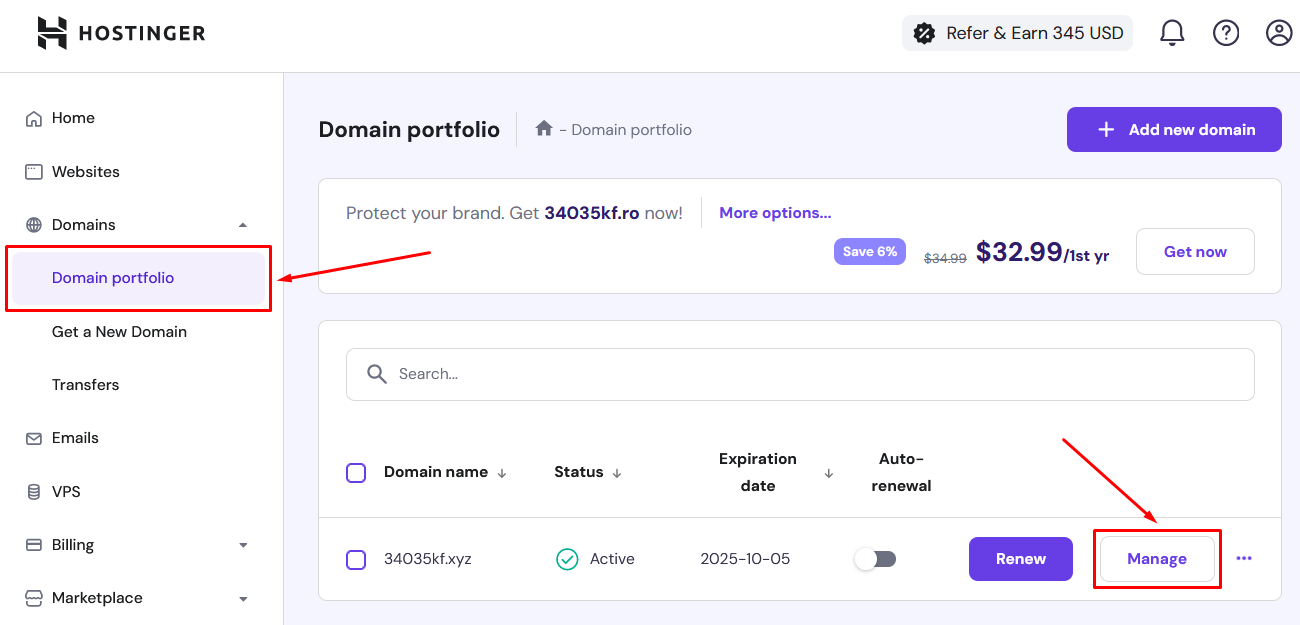The image size is (1300, 625).
Task: Collapse the Domains sidebar section
Action: [242, 224]
